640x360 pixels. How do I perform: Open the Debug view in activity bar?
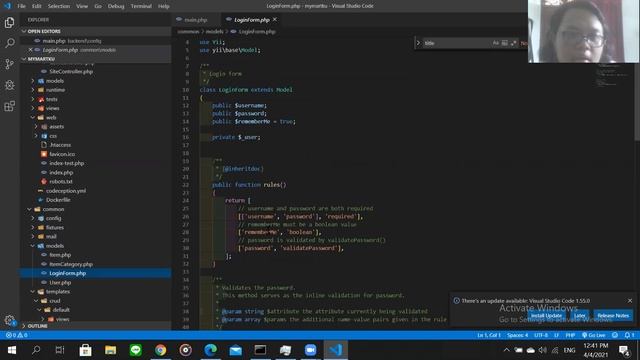pos(9,85)
